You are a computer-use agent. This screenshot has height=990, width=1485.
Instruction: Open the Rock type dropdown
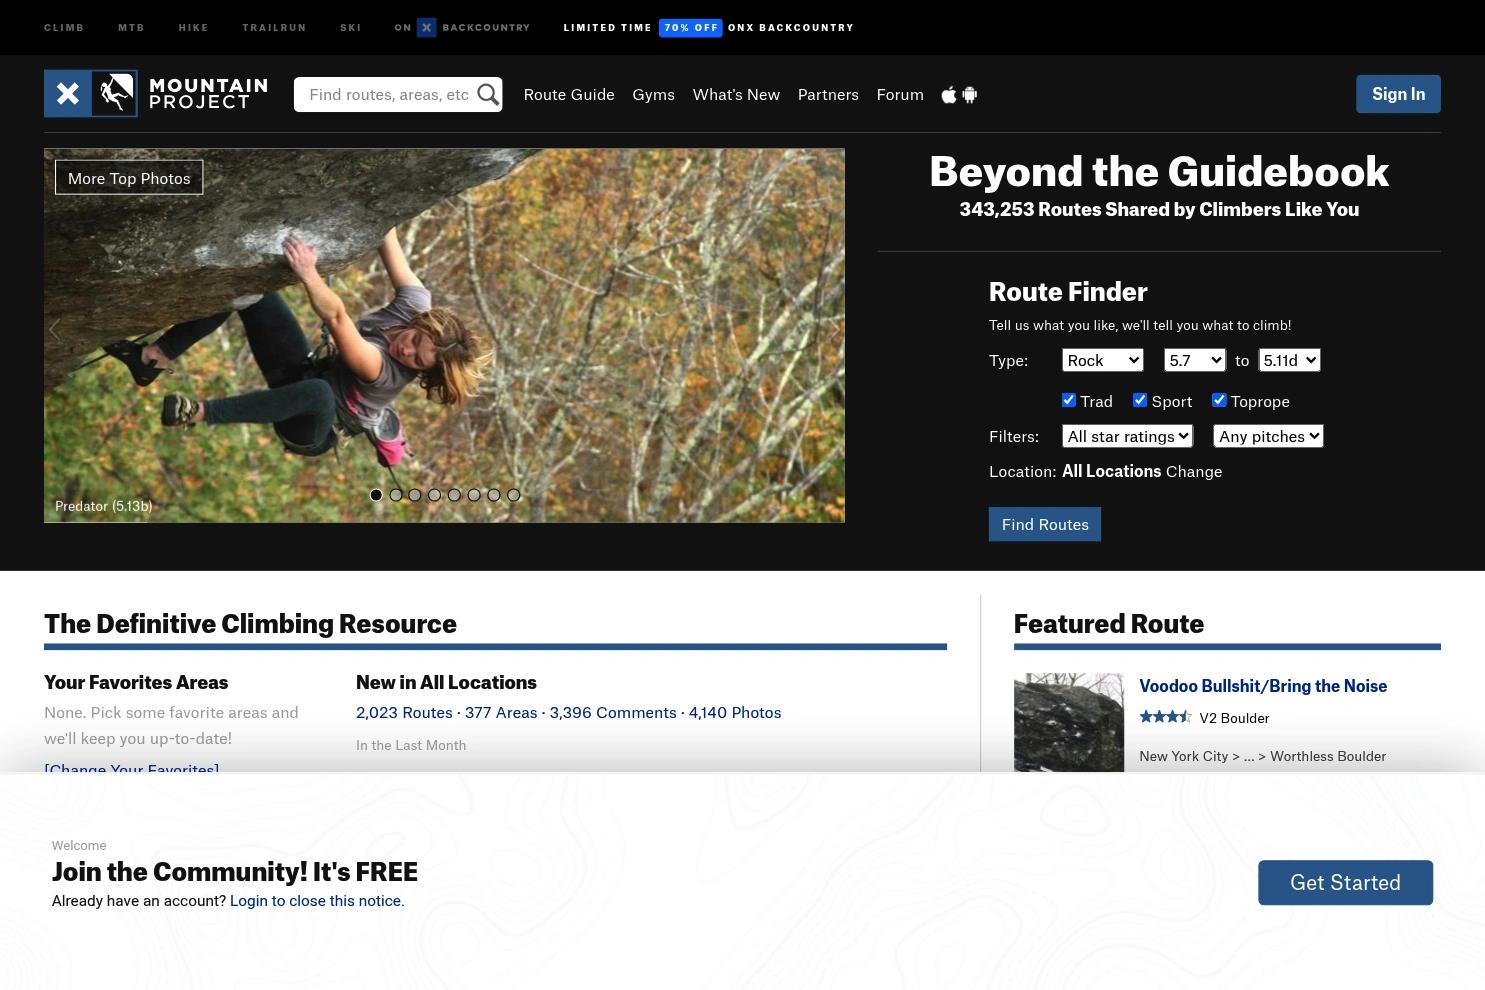pyautogui.click(x=1102, y=360)
